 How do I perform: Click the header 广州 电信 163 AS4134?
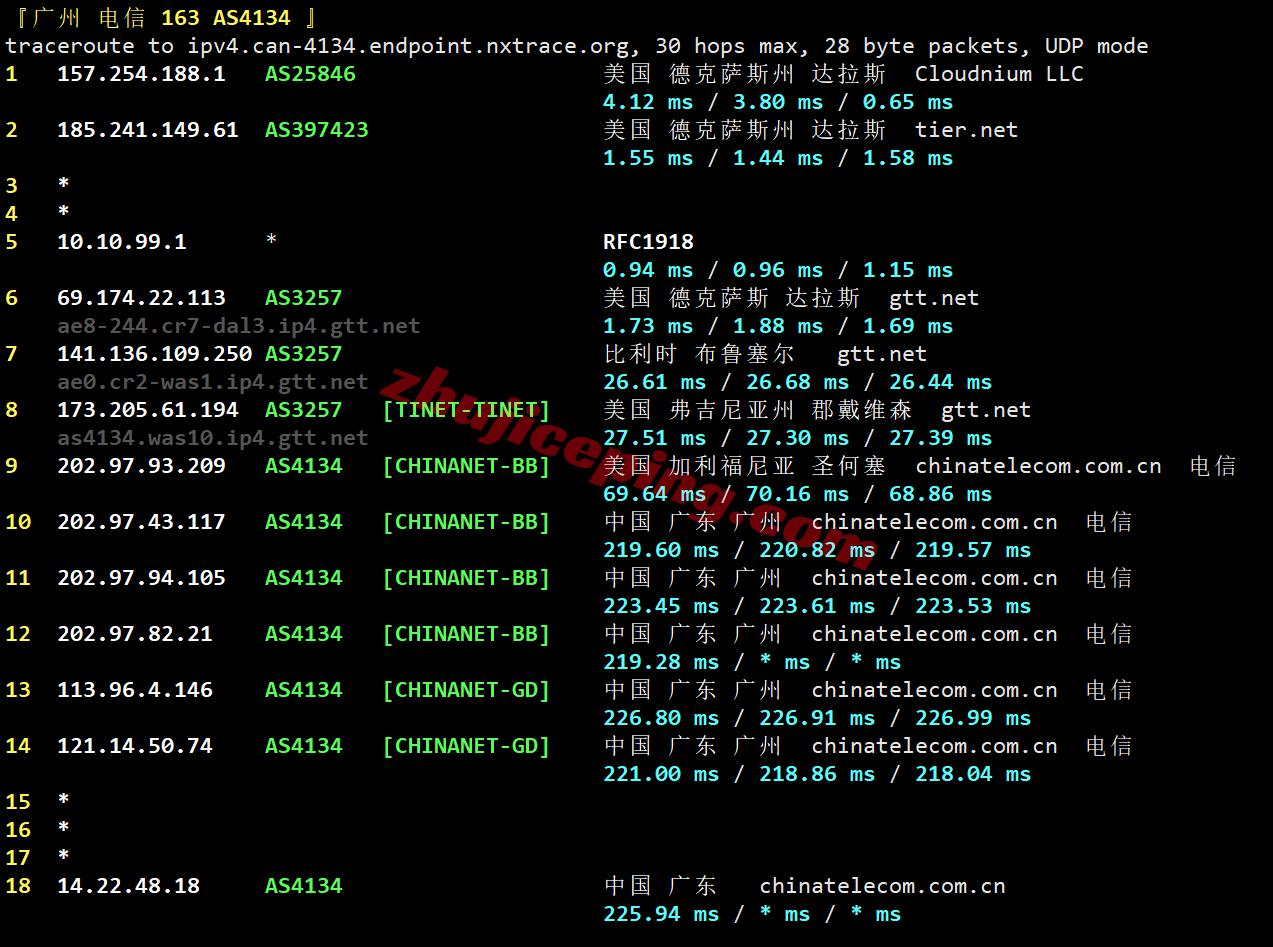click(164, 18)
